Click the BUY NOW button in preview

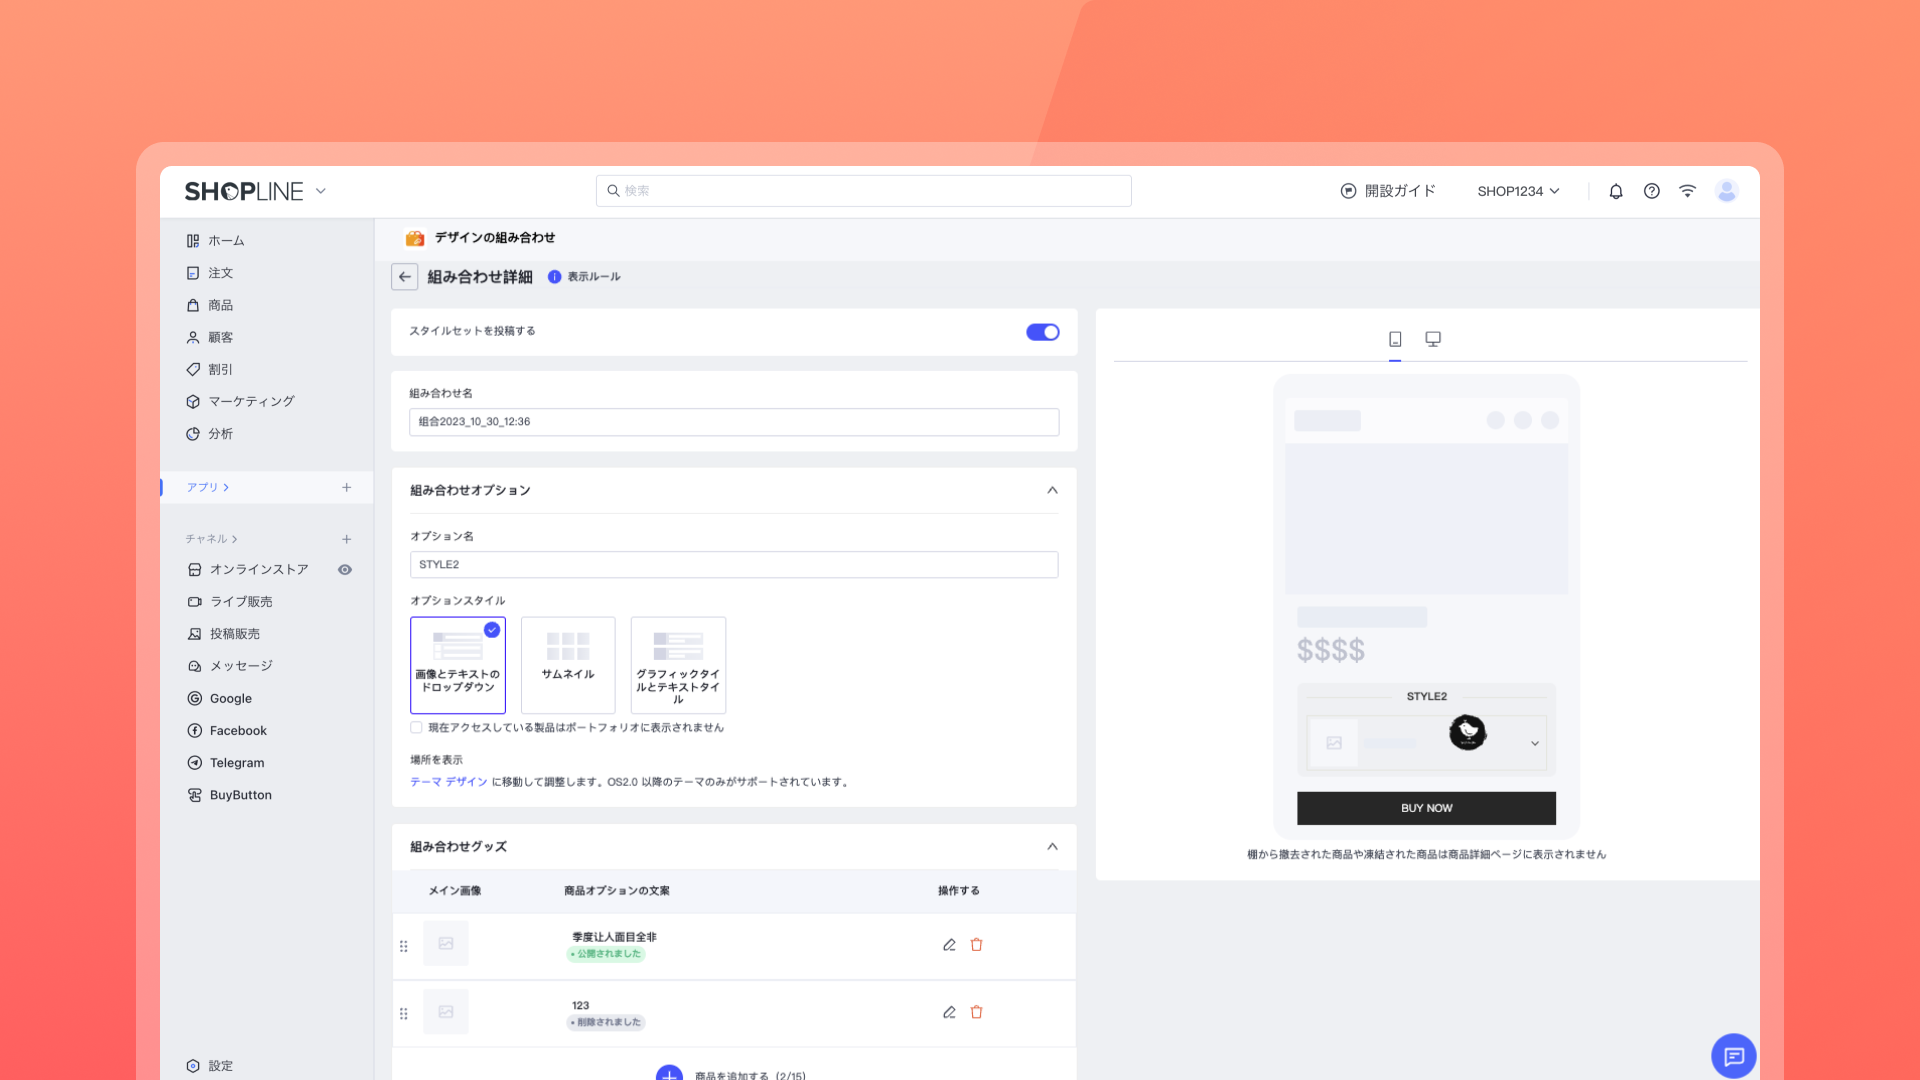(1426, 808)
